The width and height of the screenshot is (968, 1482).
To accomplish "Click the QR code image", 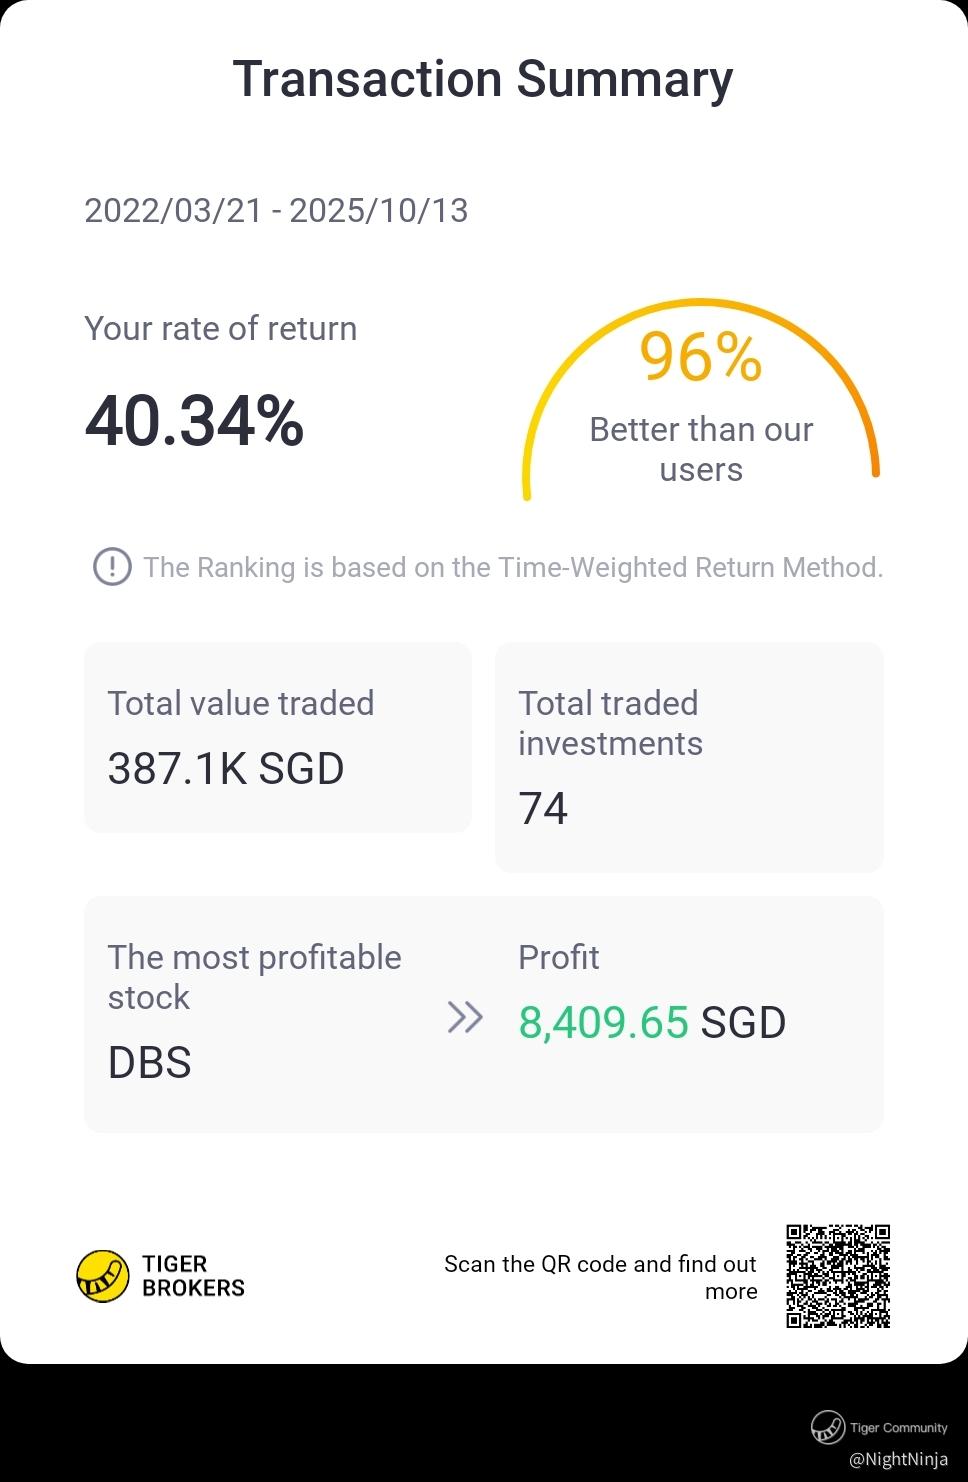I will click(838, 1276).
